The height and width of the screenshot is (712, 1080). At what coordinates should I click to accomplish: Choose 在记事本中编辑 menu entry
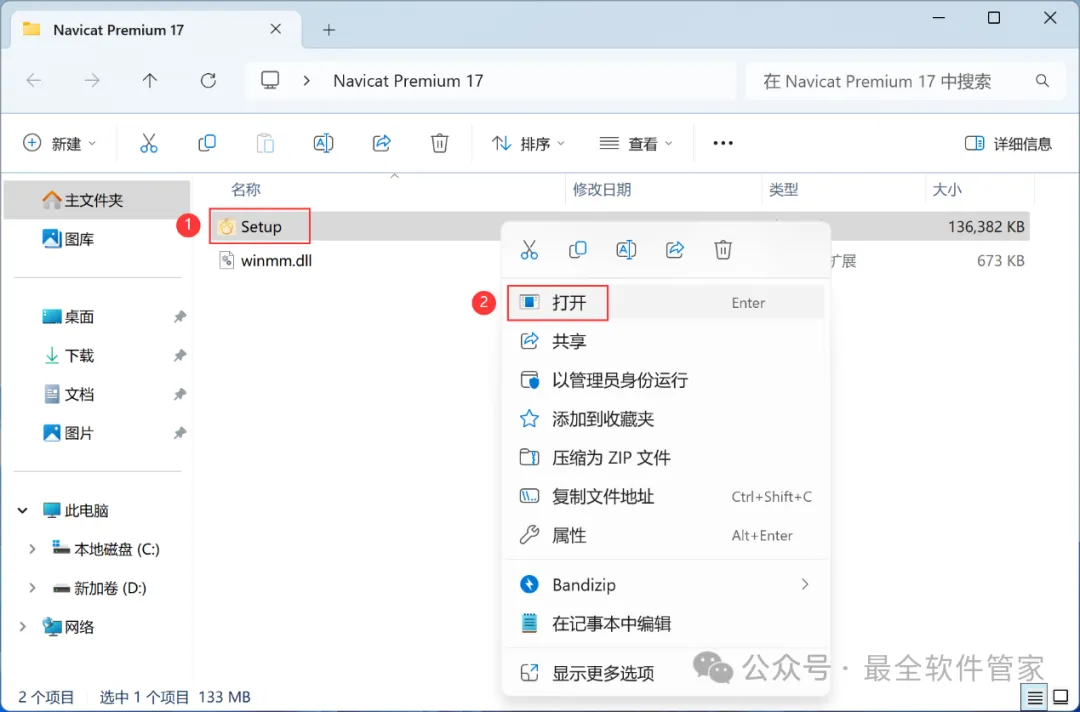click(665, 623)
